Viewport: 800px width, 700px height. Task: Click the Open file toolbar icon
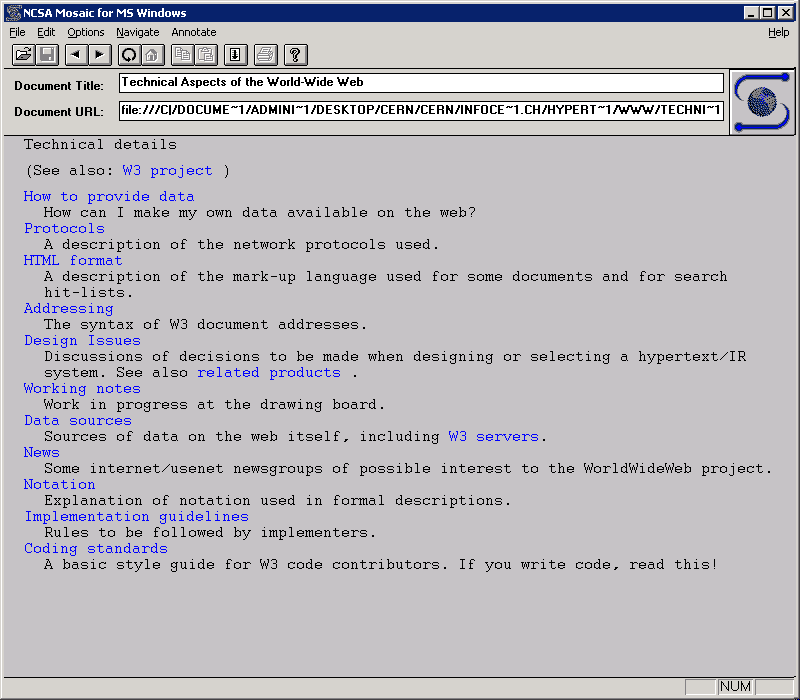click(23, 55)
